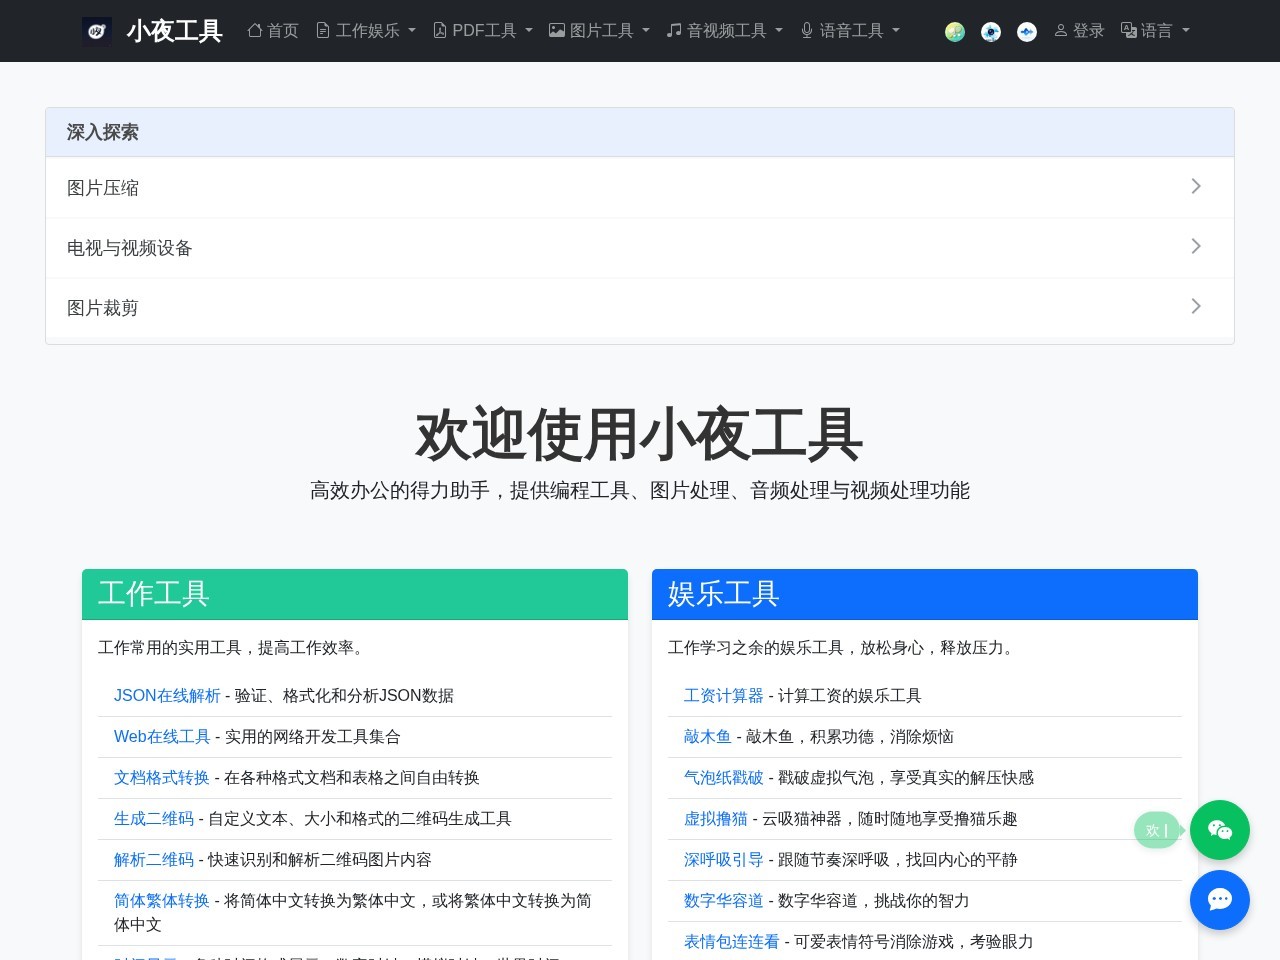Click the 工作工具 card header
This screenshot has height=960, width=1280.
(355, 594)
